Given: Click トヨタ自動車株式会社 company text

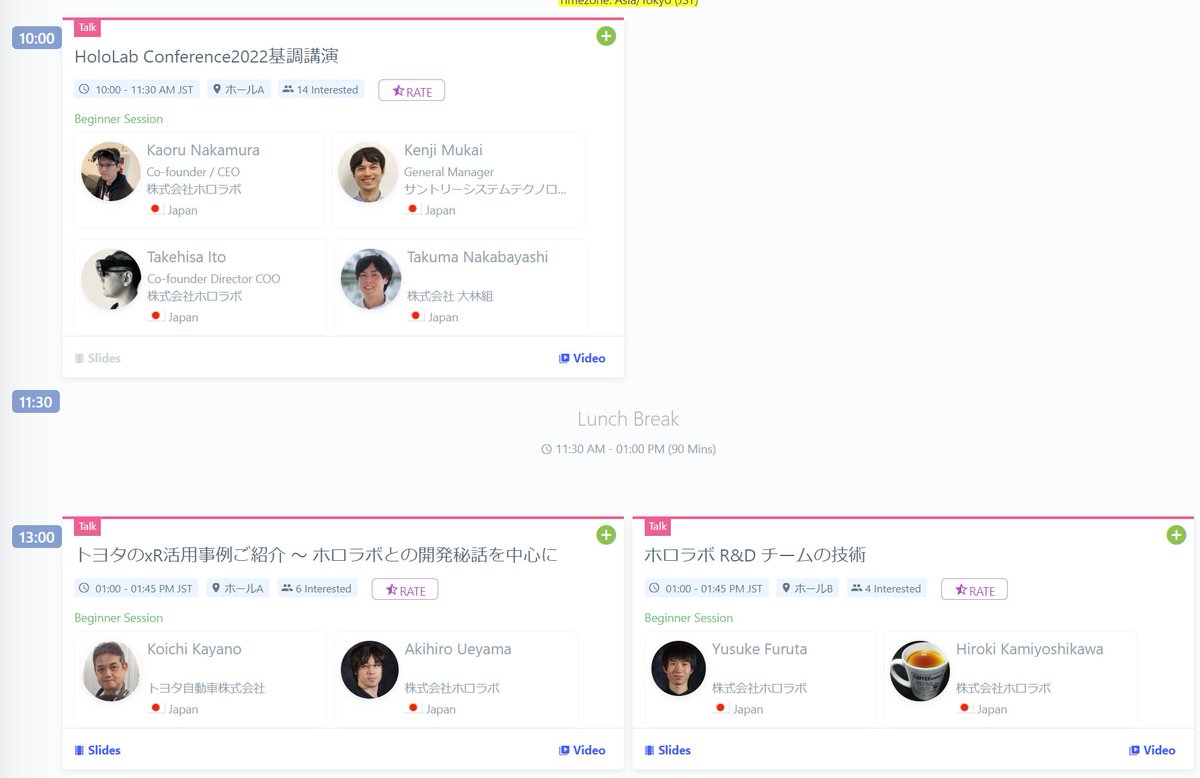Looking at the screenshot, I should [206, 688].
